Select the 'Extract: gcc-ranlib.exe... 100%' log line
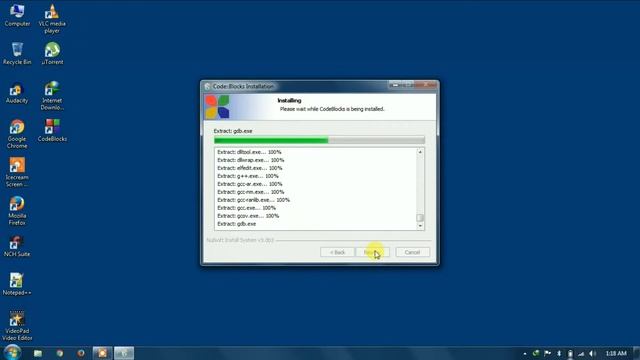The image size is (640, 360). click(253, 200)
